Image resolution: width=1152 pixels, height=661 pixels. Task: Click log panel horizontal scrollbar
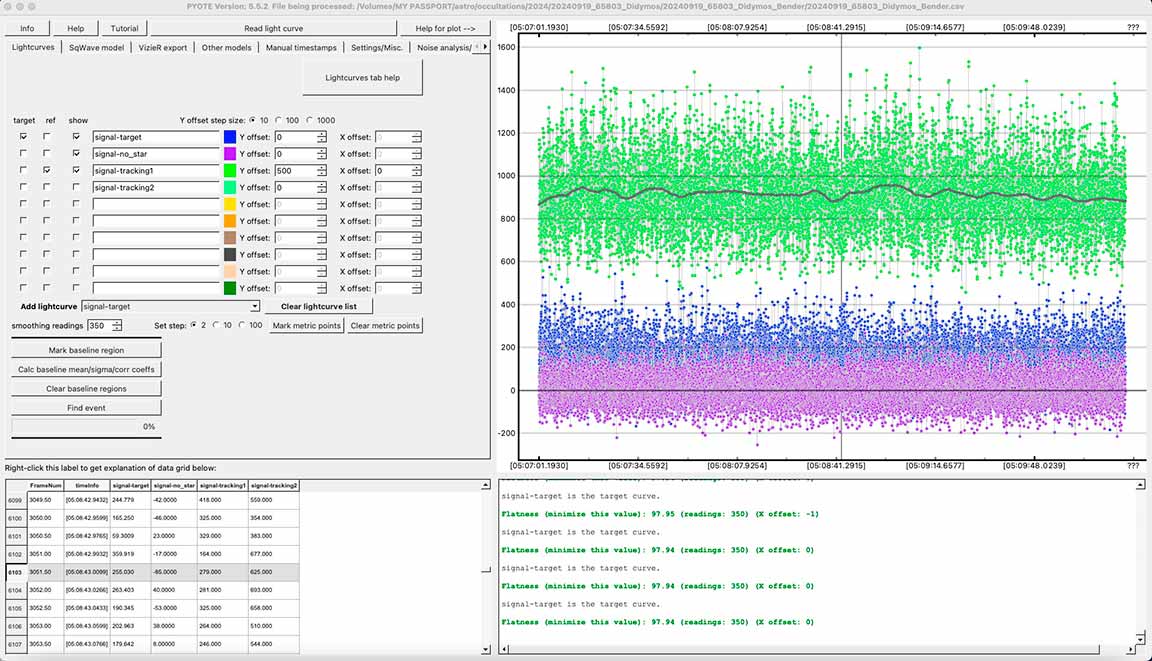click(x=804, y=649)
